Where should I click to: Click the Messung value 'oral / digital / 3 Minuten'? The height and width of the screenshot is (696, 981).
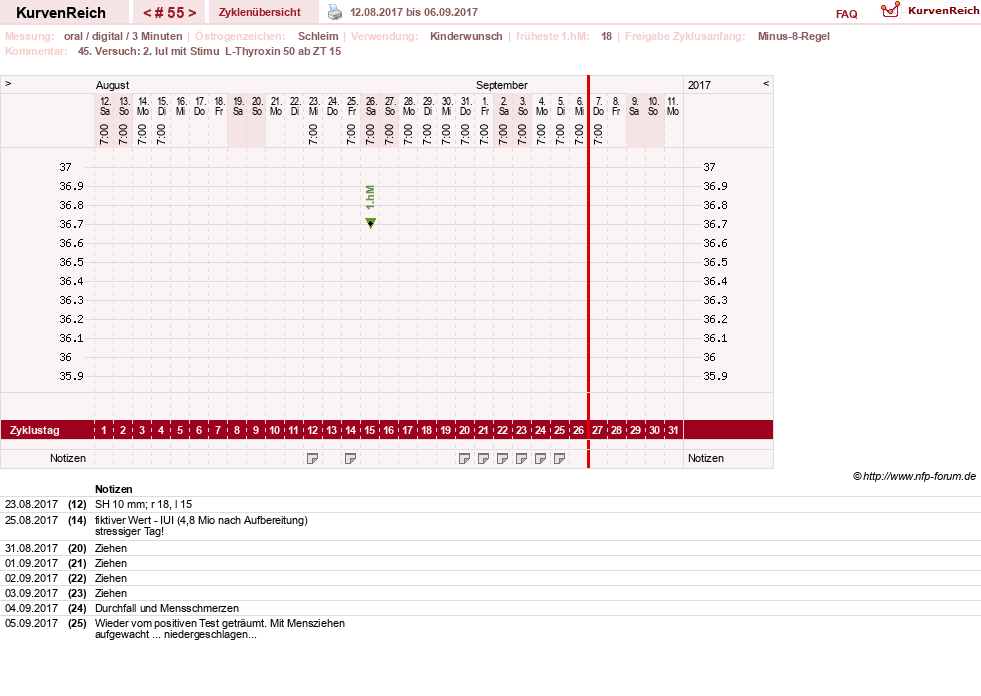[123, 36]
